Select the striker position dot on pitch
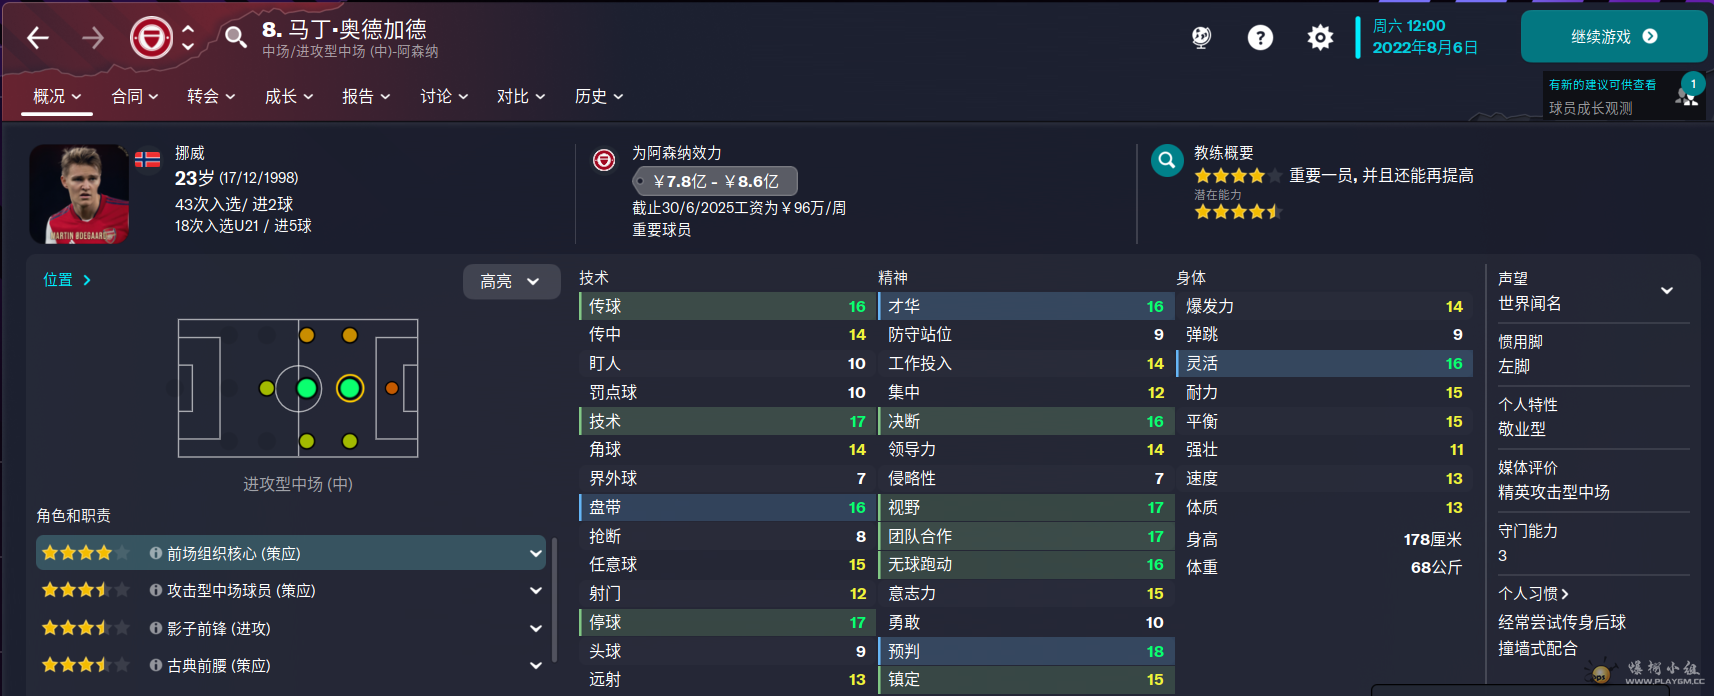The image size is (1714, 696). pos(392,388)
